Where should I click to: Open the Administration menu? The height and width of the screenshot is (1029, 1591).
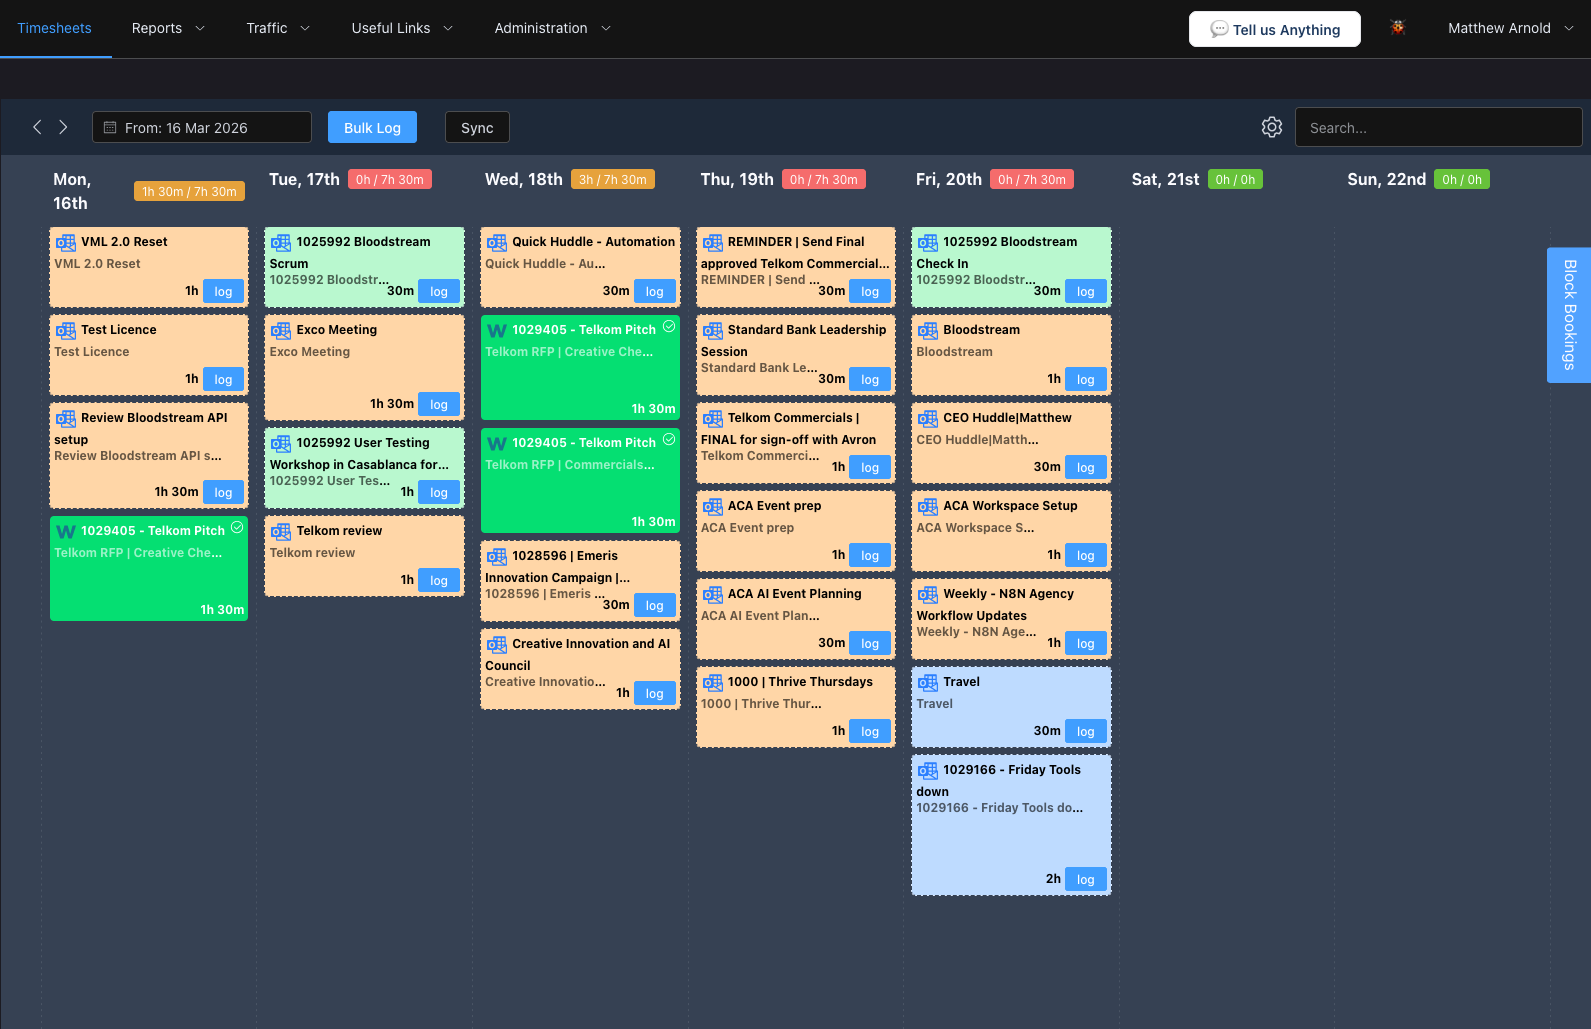552,28
